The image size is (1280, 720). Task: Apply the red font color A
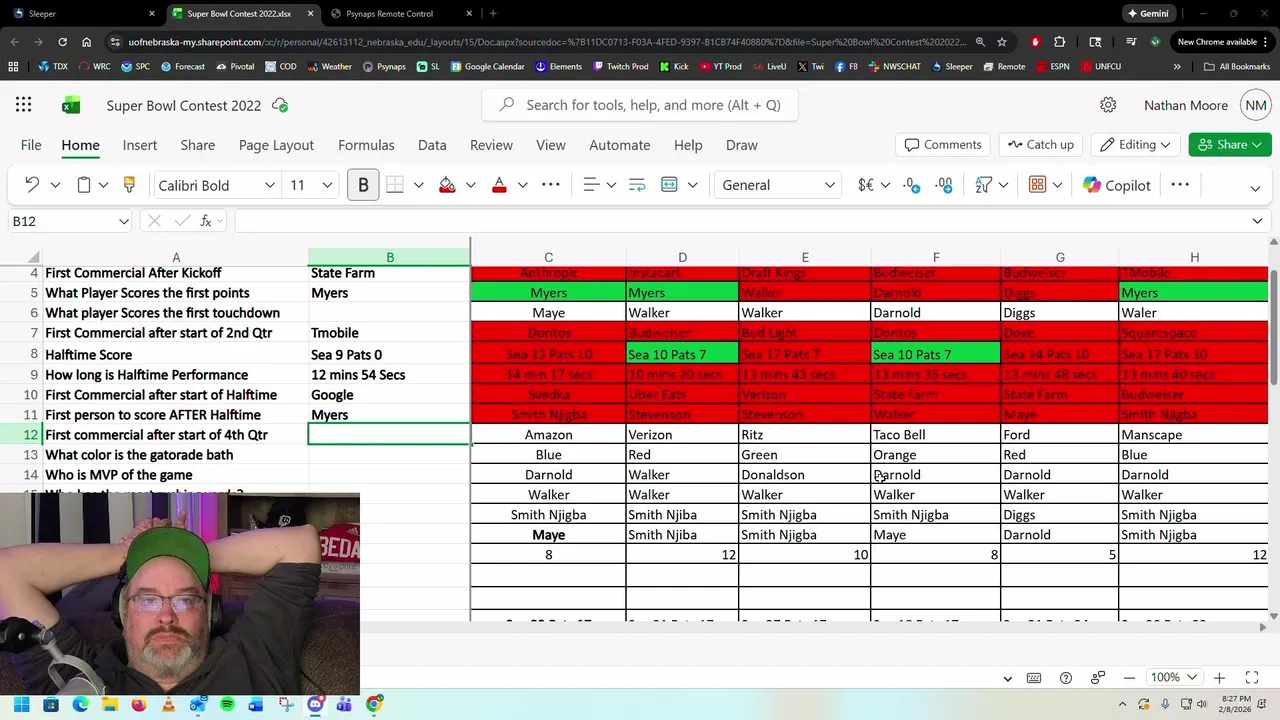click(x=499, y=185)
